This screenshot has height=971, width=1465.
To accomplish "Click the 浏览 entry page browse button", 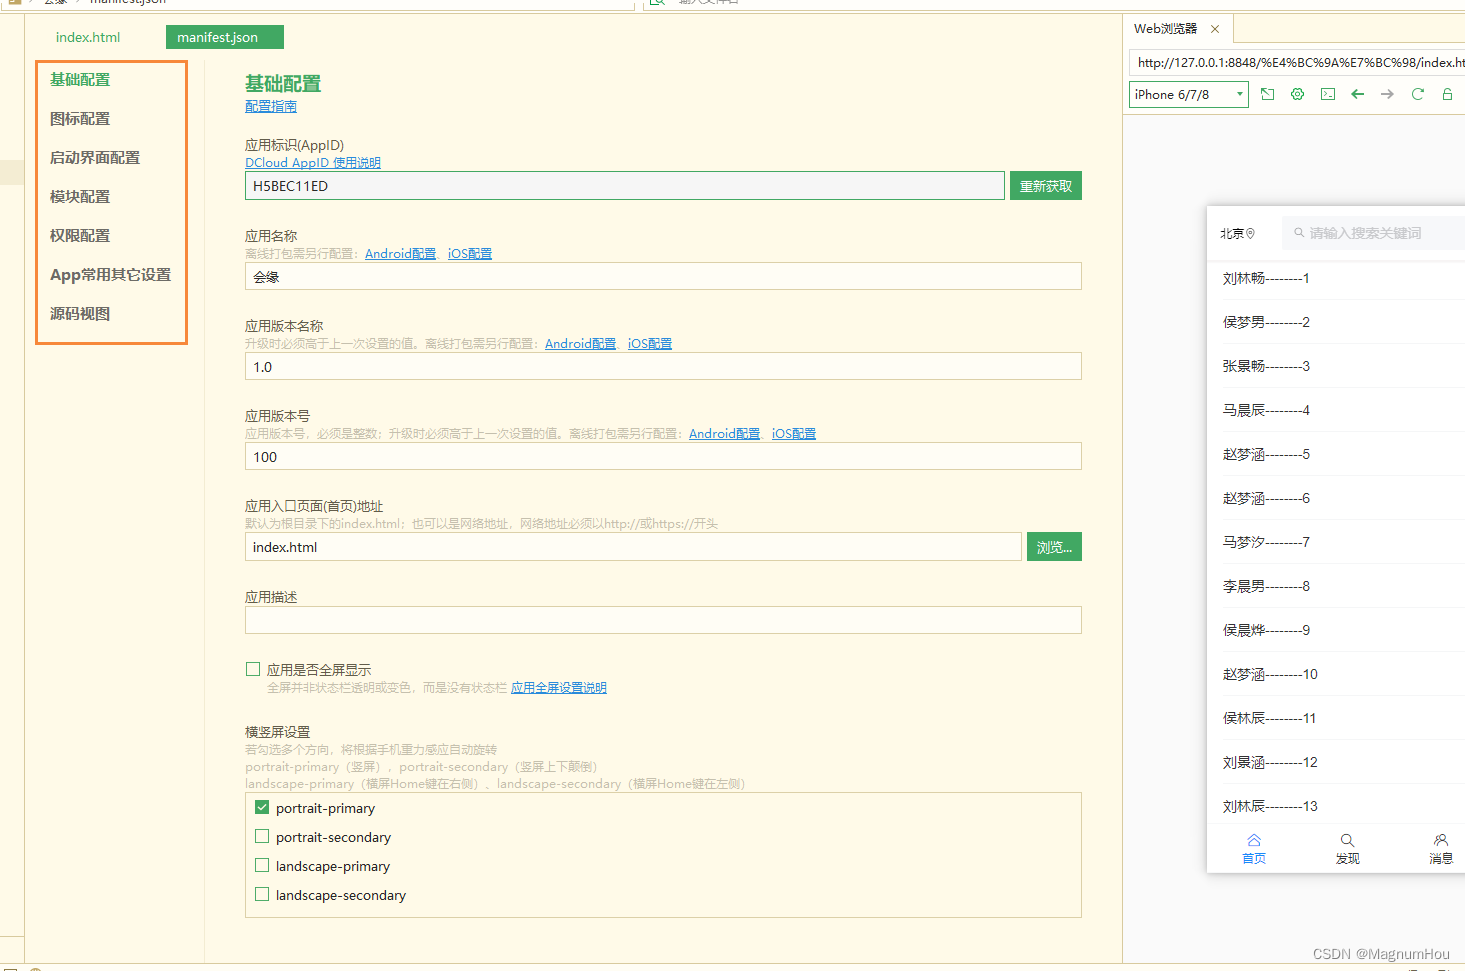I will tap(1054, 546).
